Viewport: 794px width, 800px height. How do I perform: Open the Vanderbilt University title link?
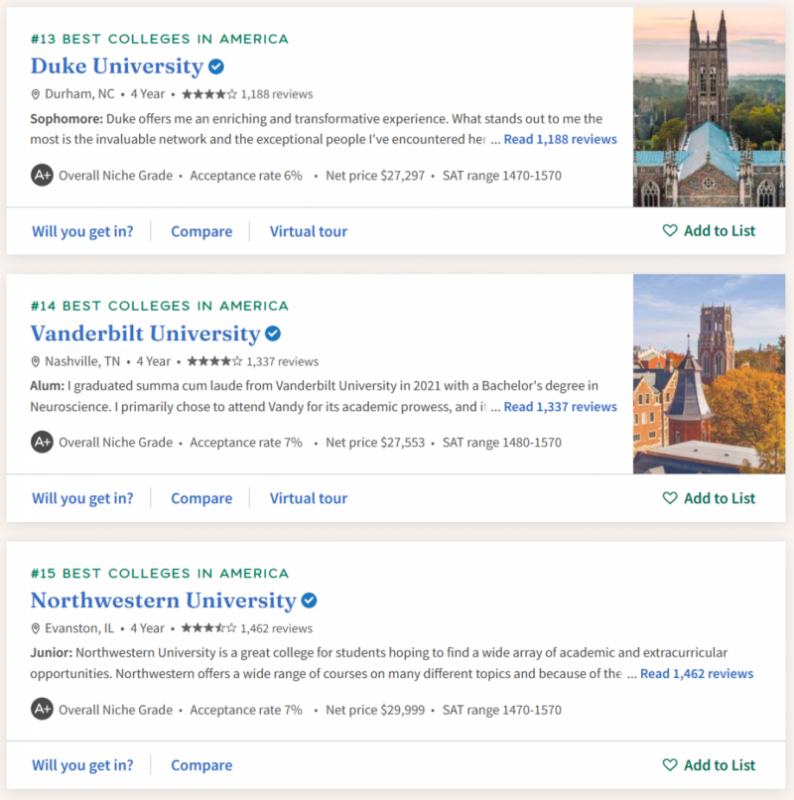(x=145, y=333)
